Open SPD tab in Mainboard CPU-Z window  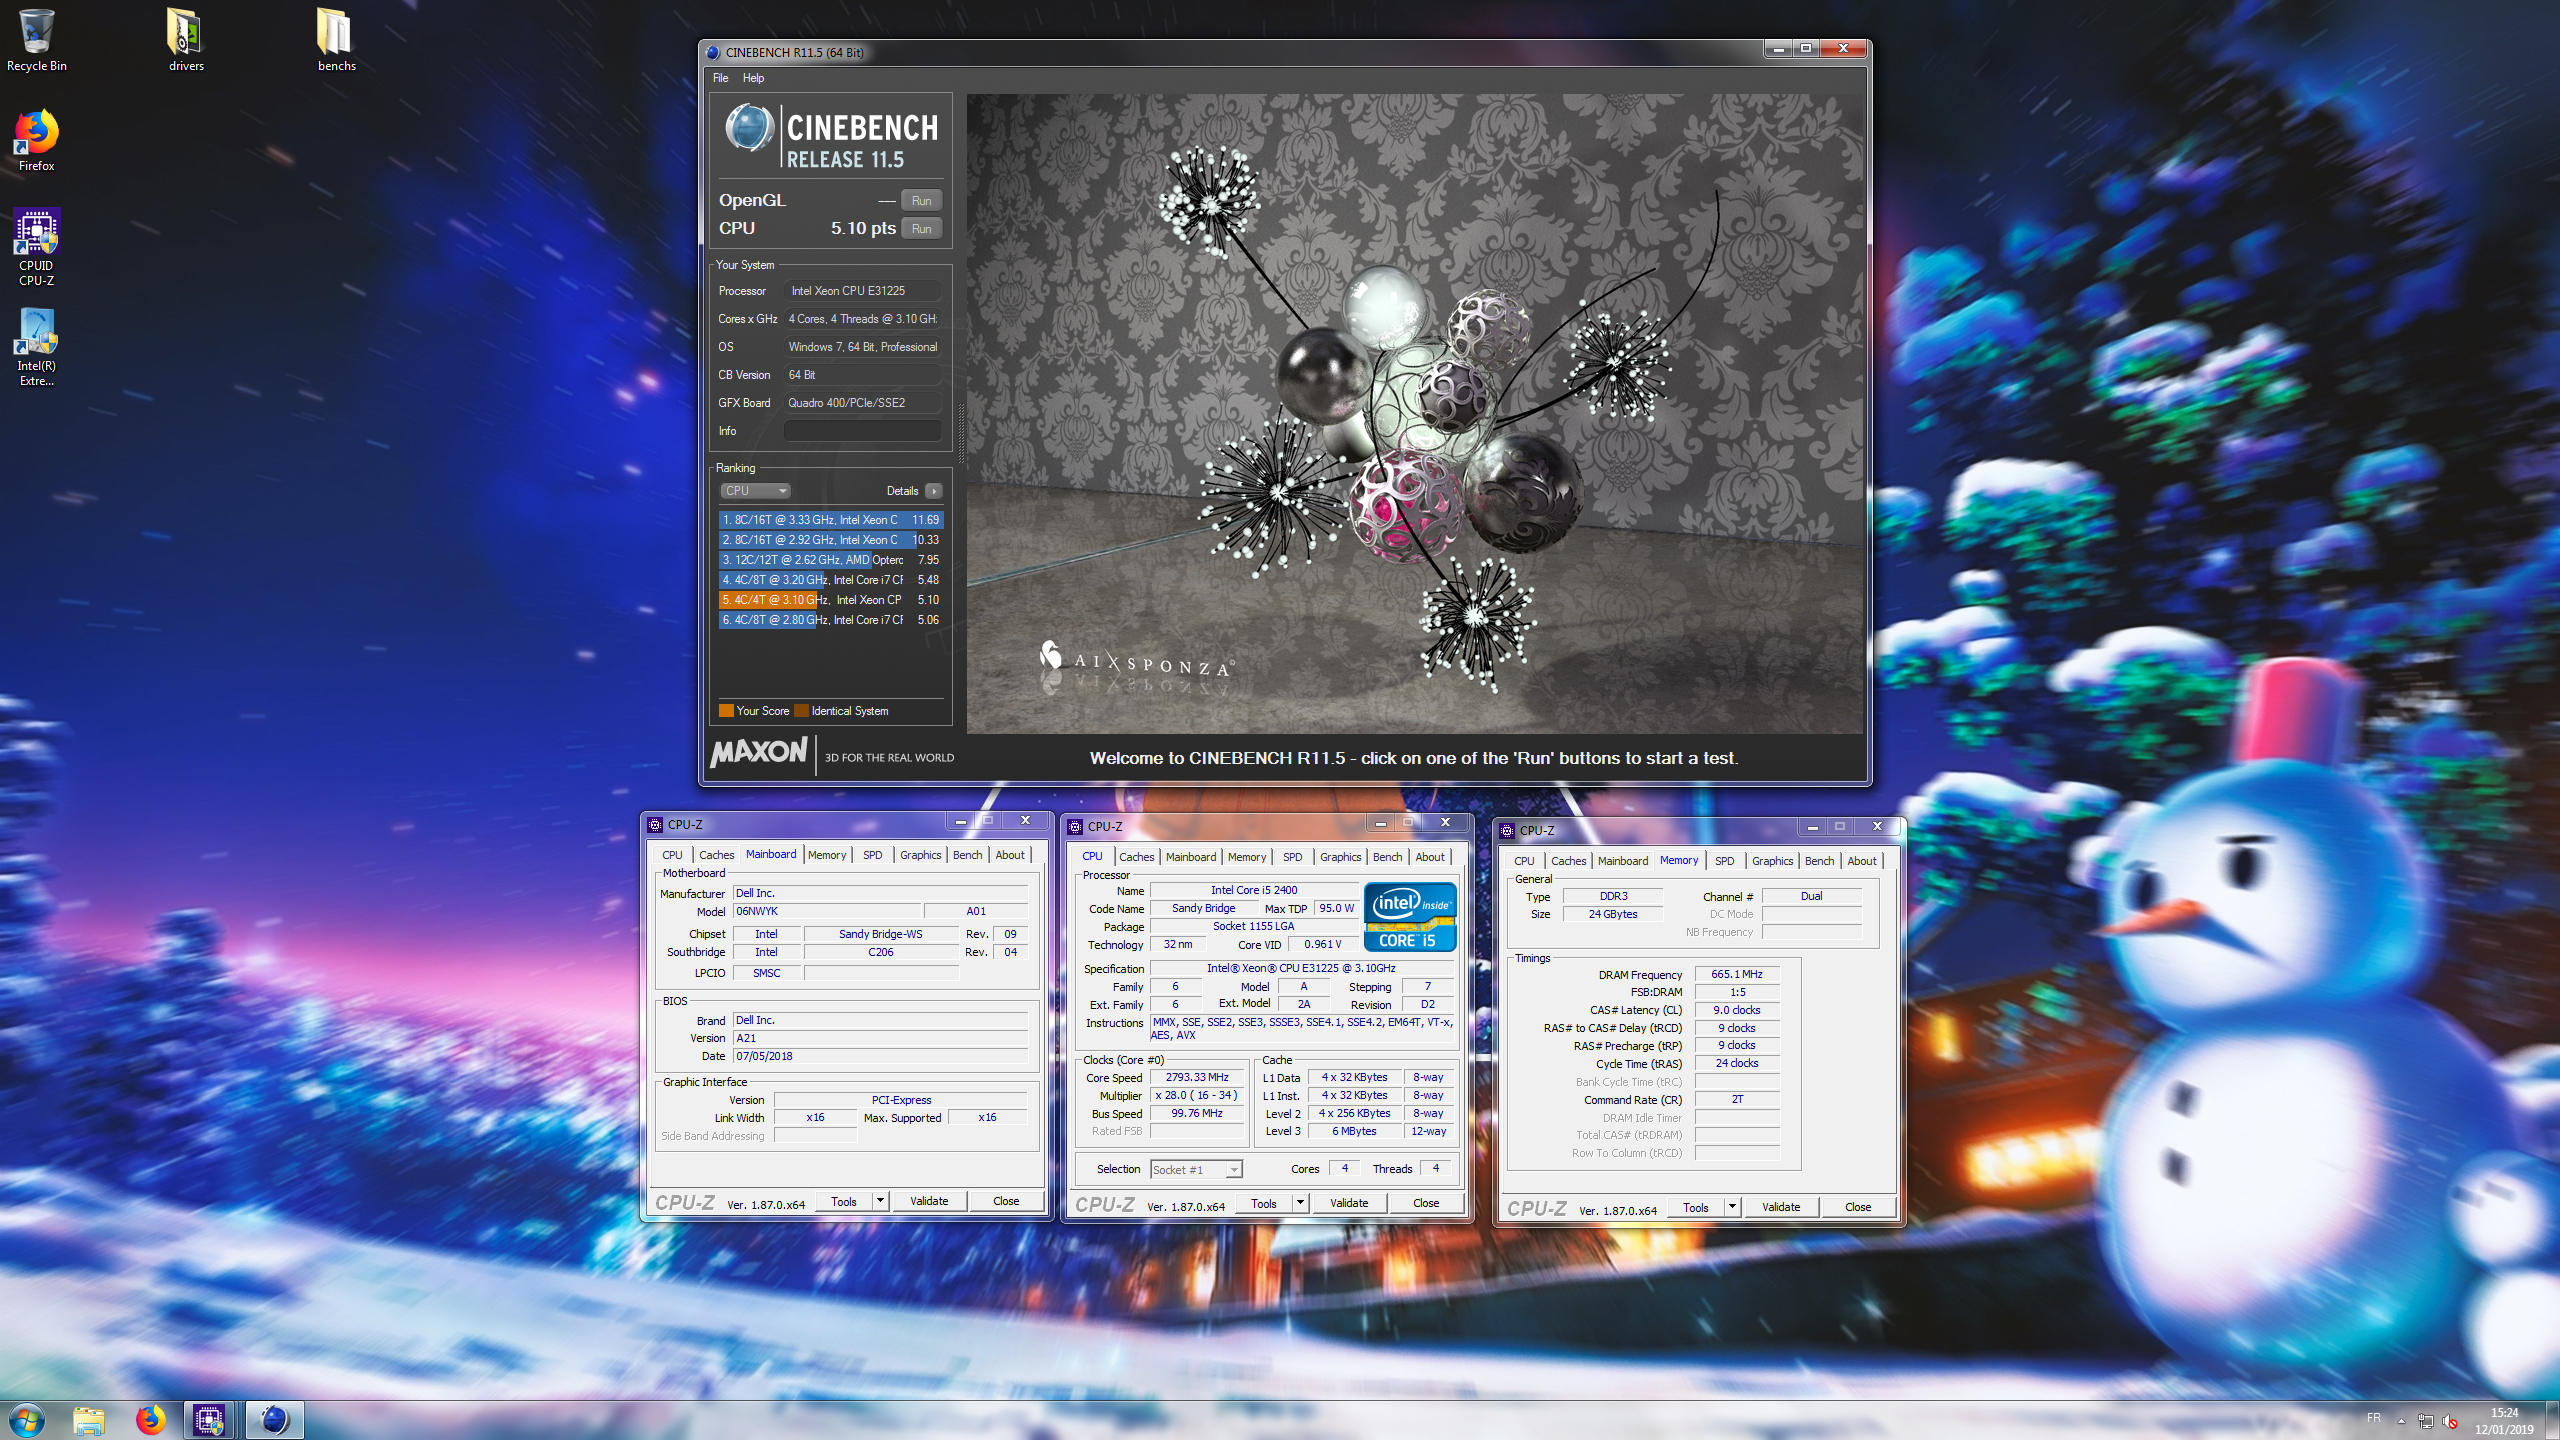873,855
